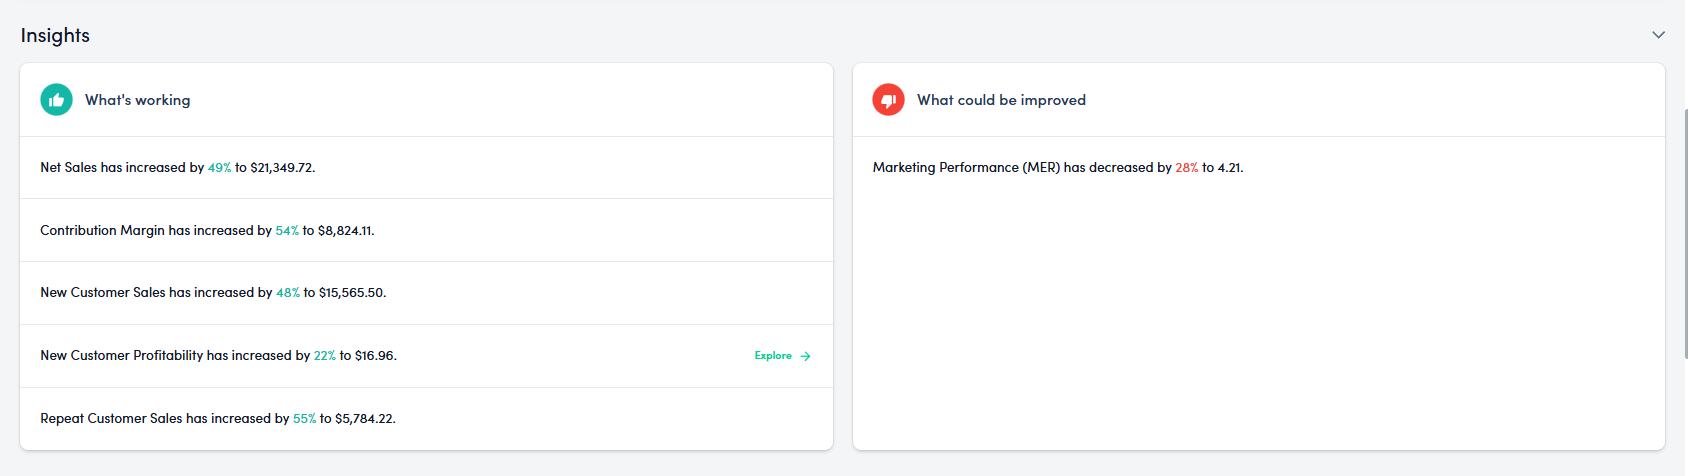Open the Explore link for New Customer Profitability
Screen dimensions: 1688x476
(x=773, y=356)
